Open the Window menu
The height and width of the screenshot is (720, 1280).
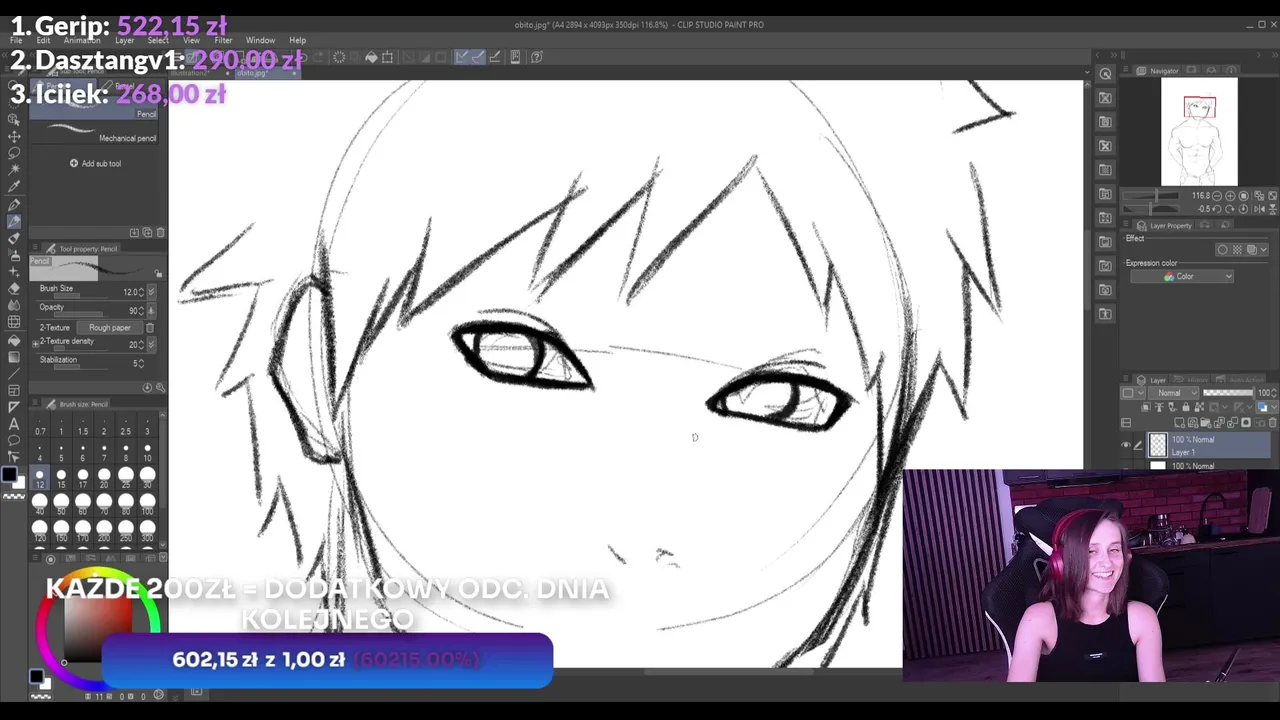260,40
